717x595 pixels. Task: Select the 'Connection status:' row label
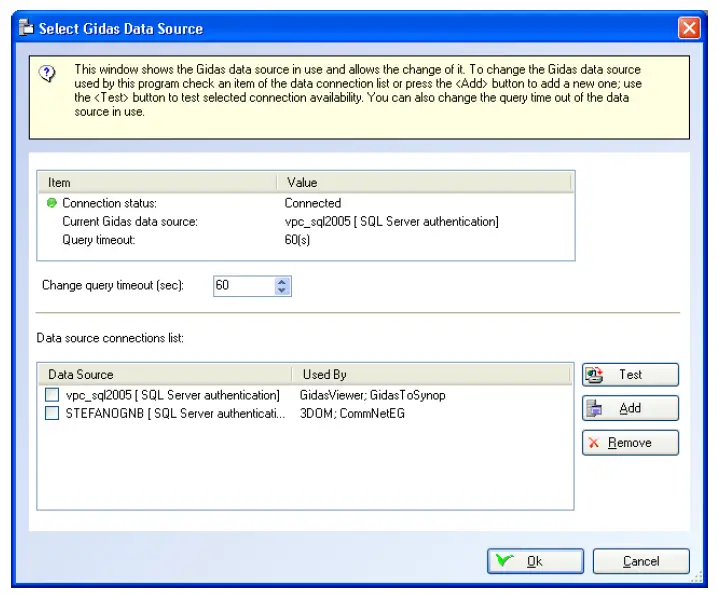tap(109, 203)
